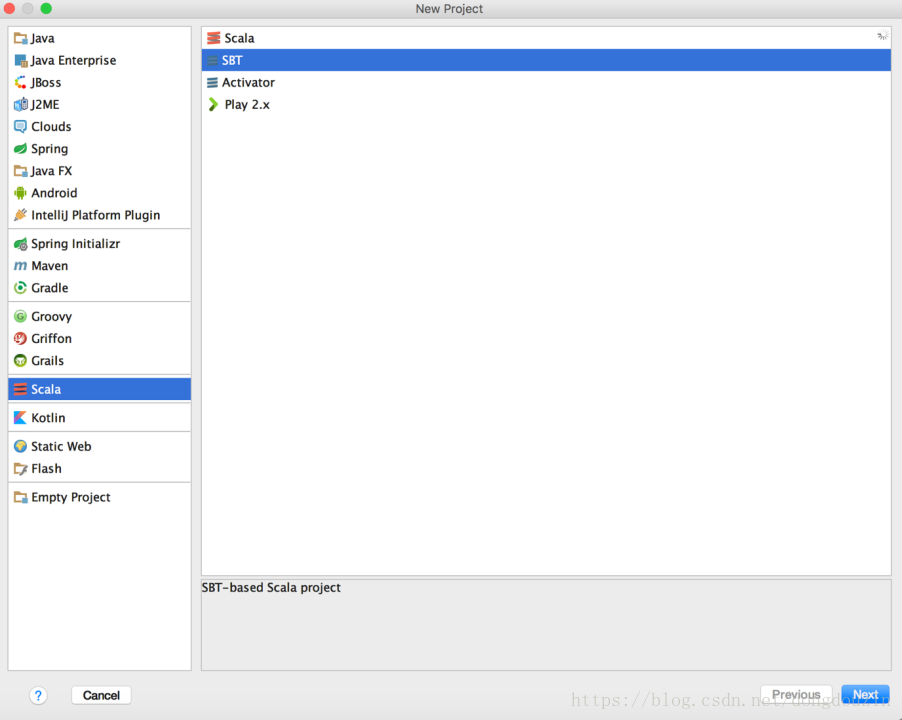
Task: Select the "Activator" template text
Action: (x=249, y=82)
